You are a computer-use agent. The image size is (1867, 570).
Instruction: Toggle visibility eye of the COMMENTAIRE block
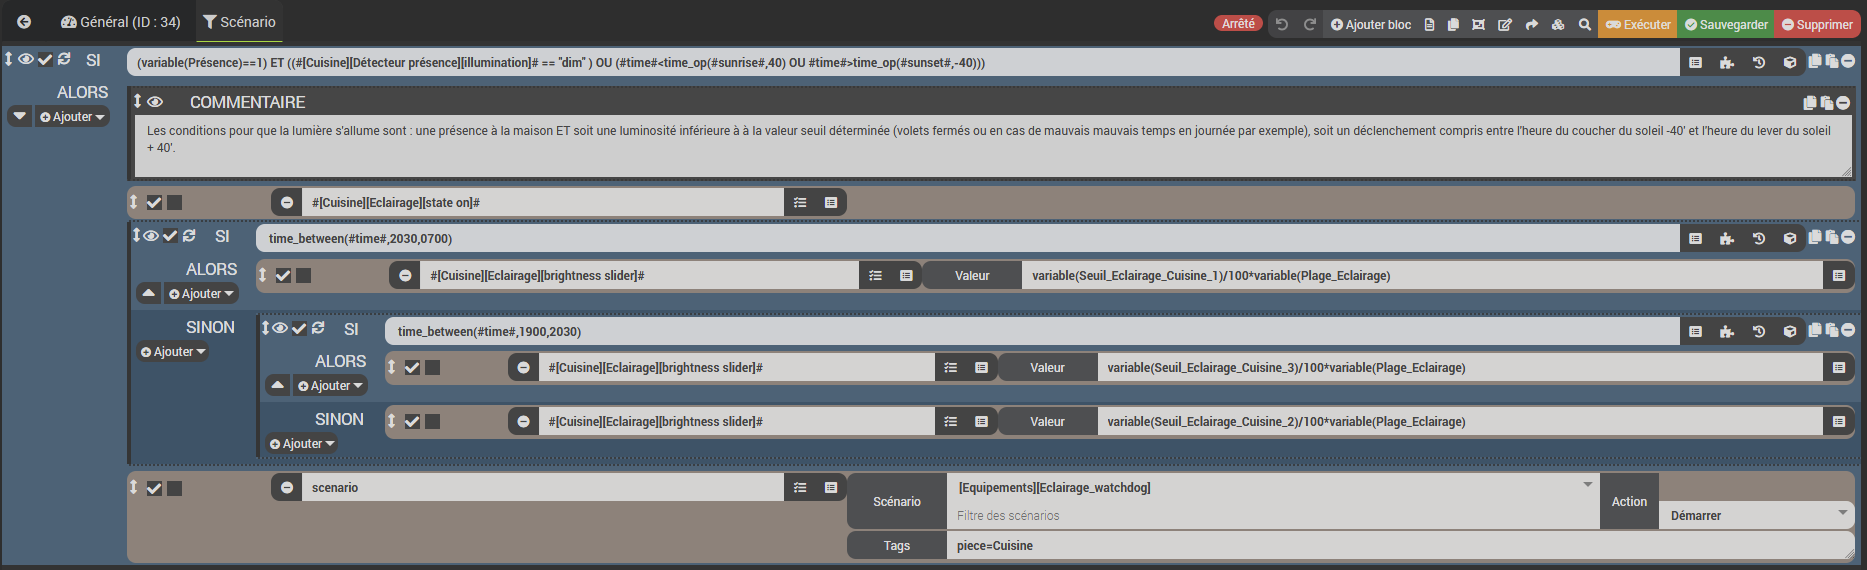(155, 102)
